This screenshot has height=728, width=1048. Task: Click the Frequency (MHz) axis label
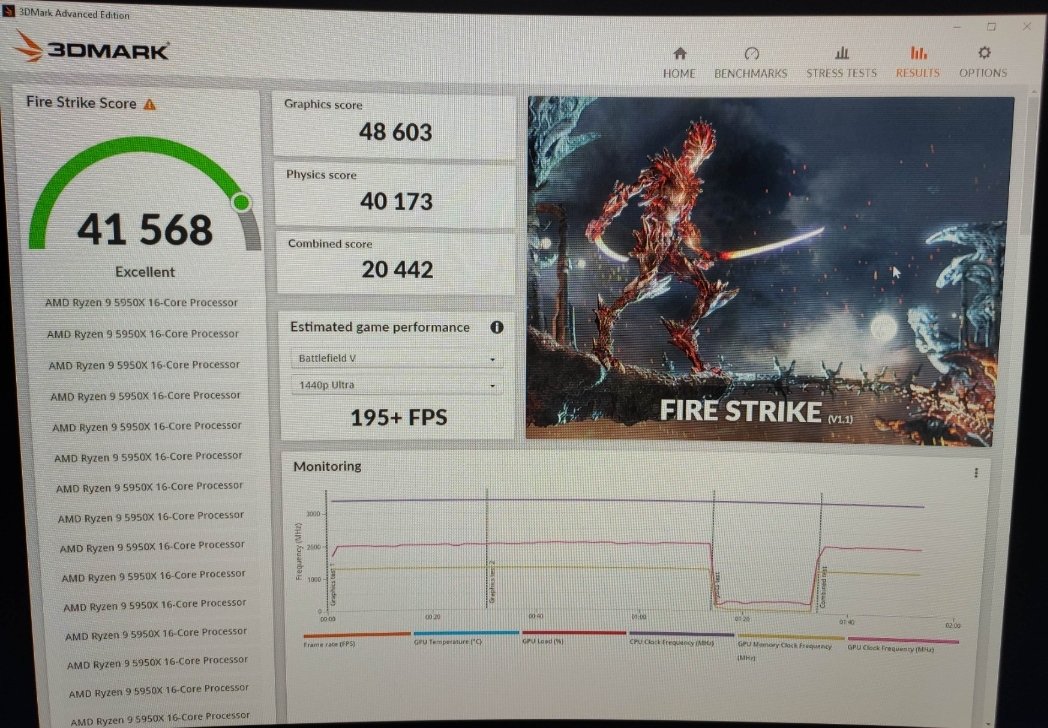[299, 551]
